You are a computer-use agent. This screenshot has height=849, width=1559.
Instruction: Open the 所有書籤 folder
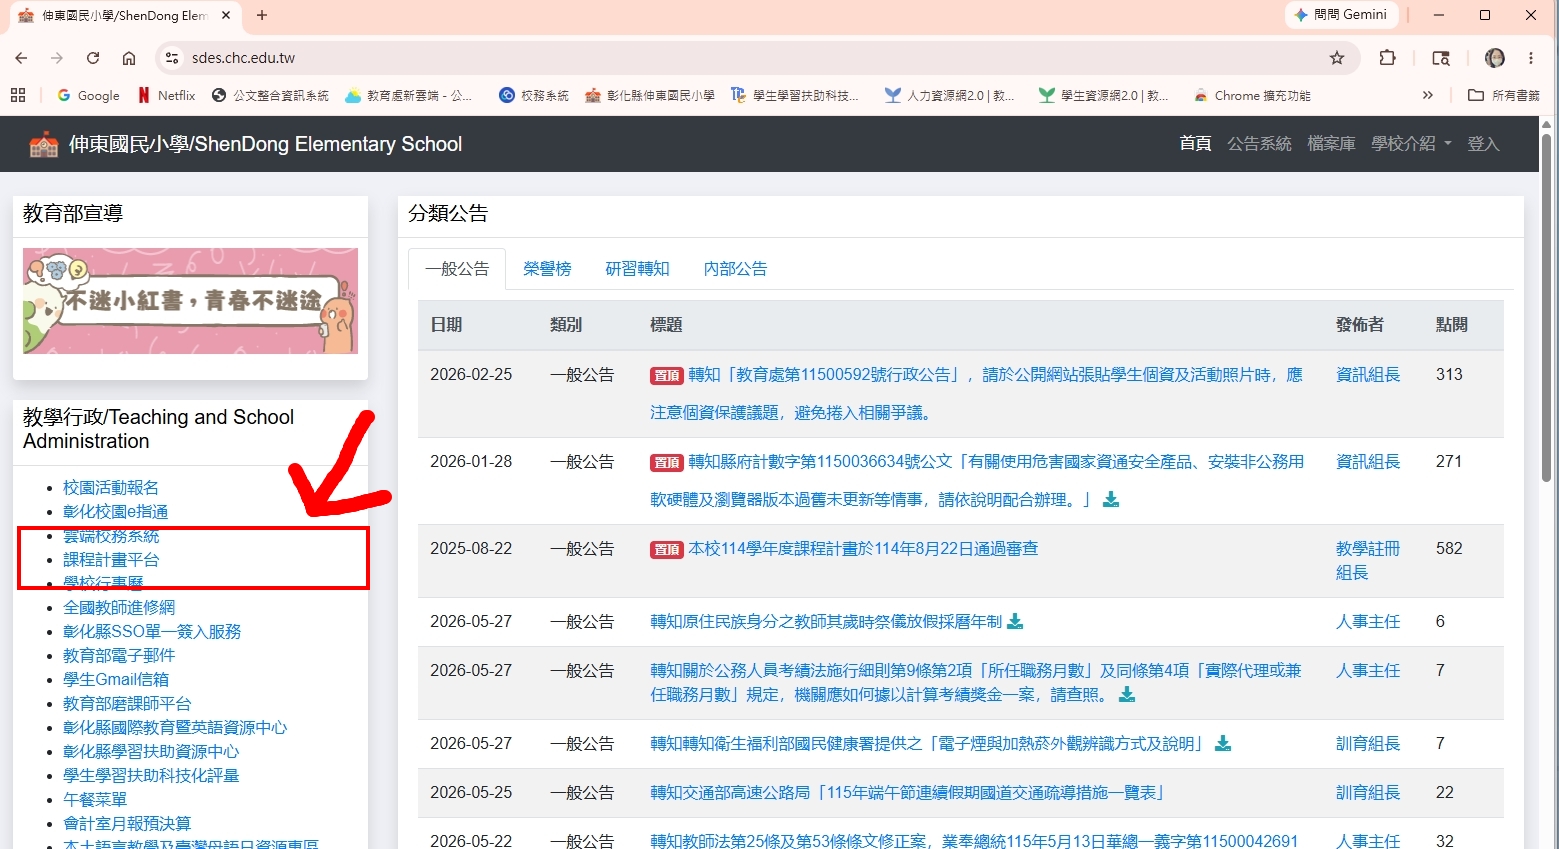1504,95
